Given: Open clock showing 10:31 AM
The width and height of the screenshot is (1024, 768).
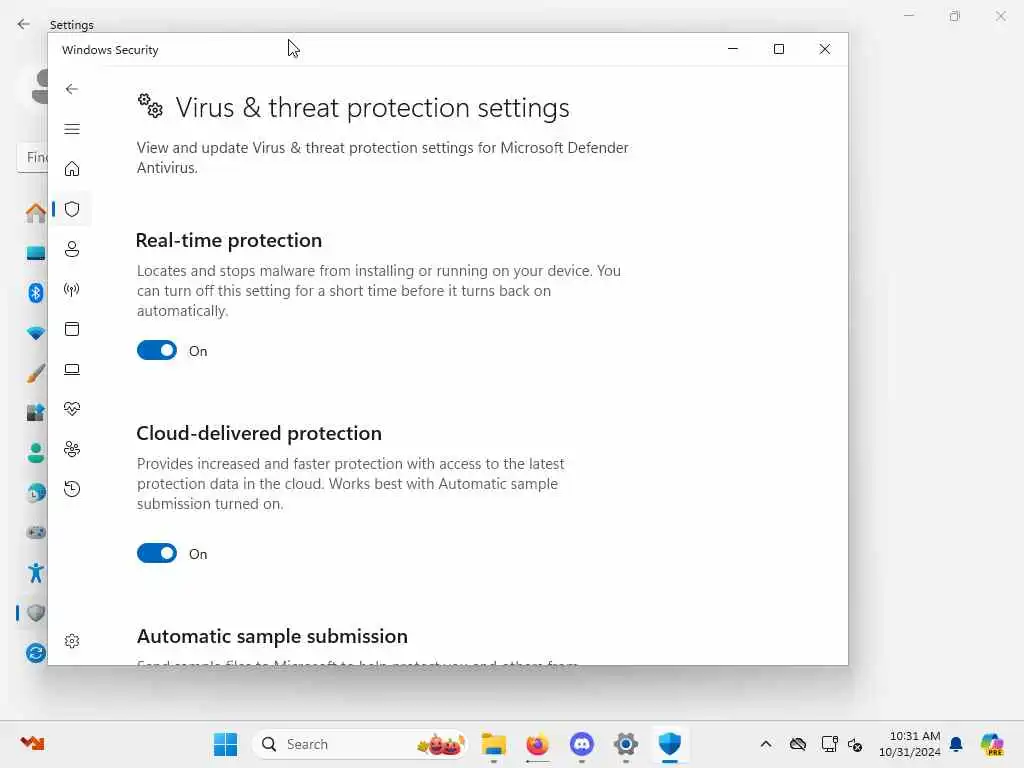Looking at the screenshot, I should click(x=910, y=744).
